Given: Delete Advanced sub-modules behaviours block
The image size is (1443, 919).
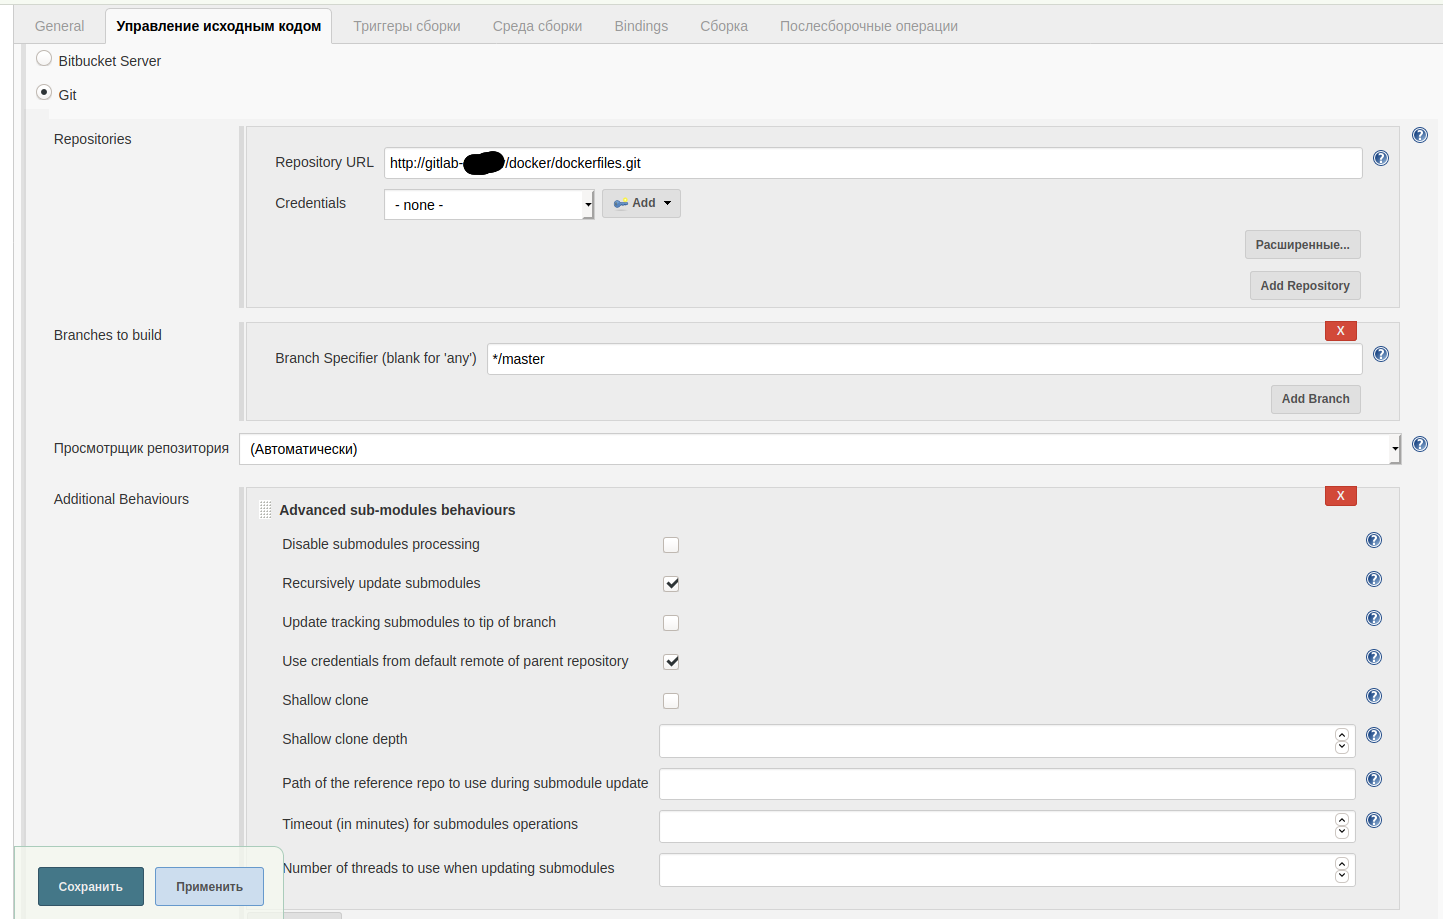Looking at the screenshot, I should (x=1340, y=496).
